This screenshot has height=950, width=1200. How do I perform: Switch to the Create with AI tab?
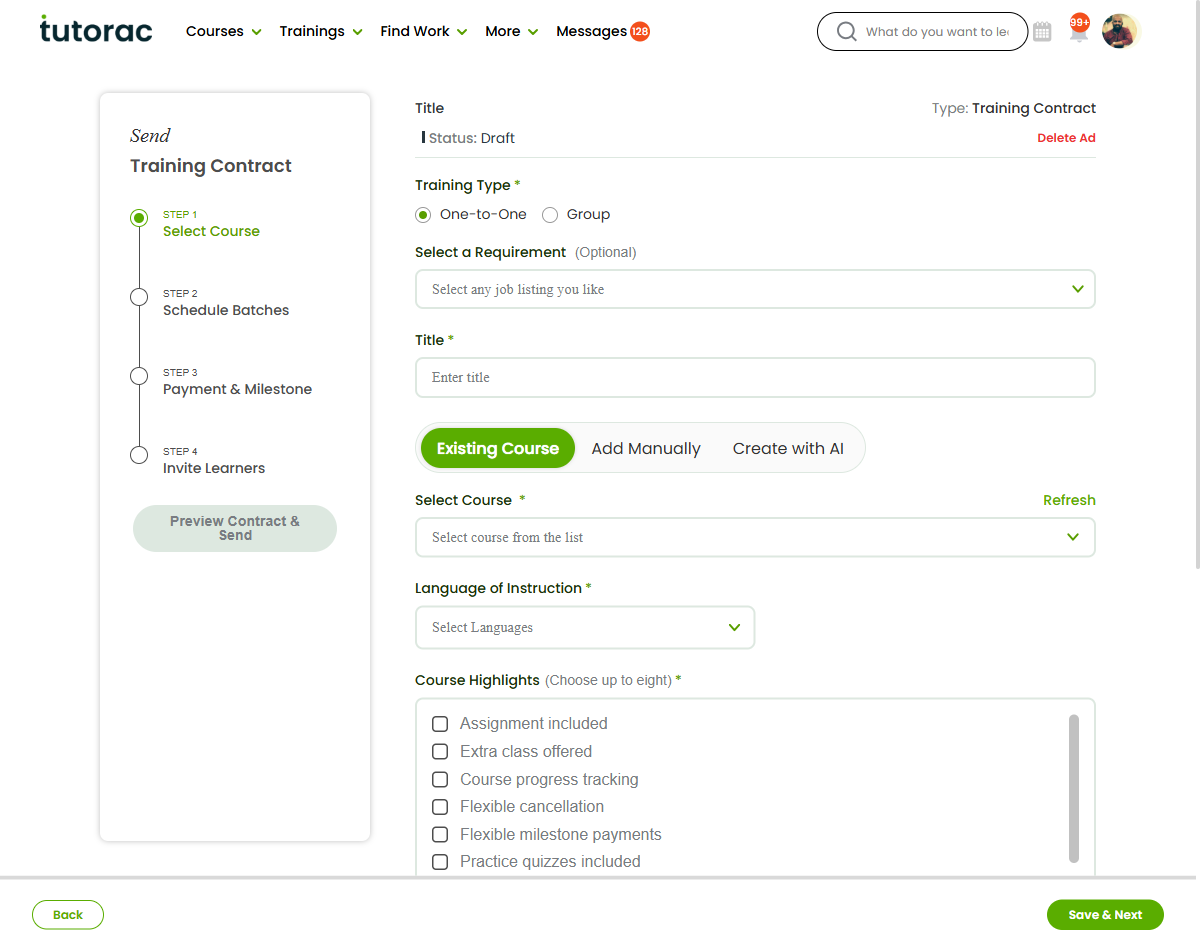pos(788,448)
